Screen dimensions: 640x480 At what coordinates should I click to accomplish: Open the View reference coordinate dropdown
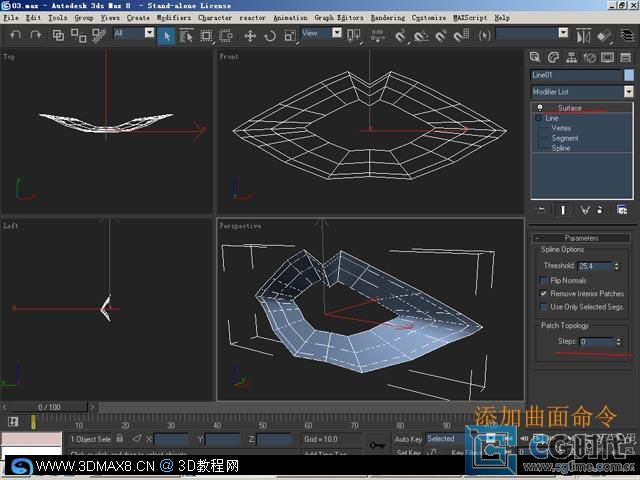(337, 33)
